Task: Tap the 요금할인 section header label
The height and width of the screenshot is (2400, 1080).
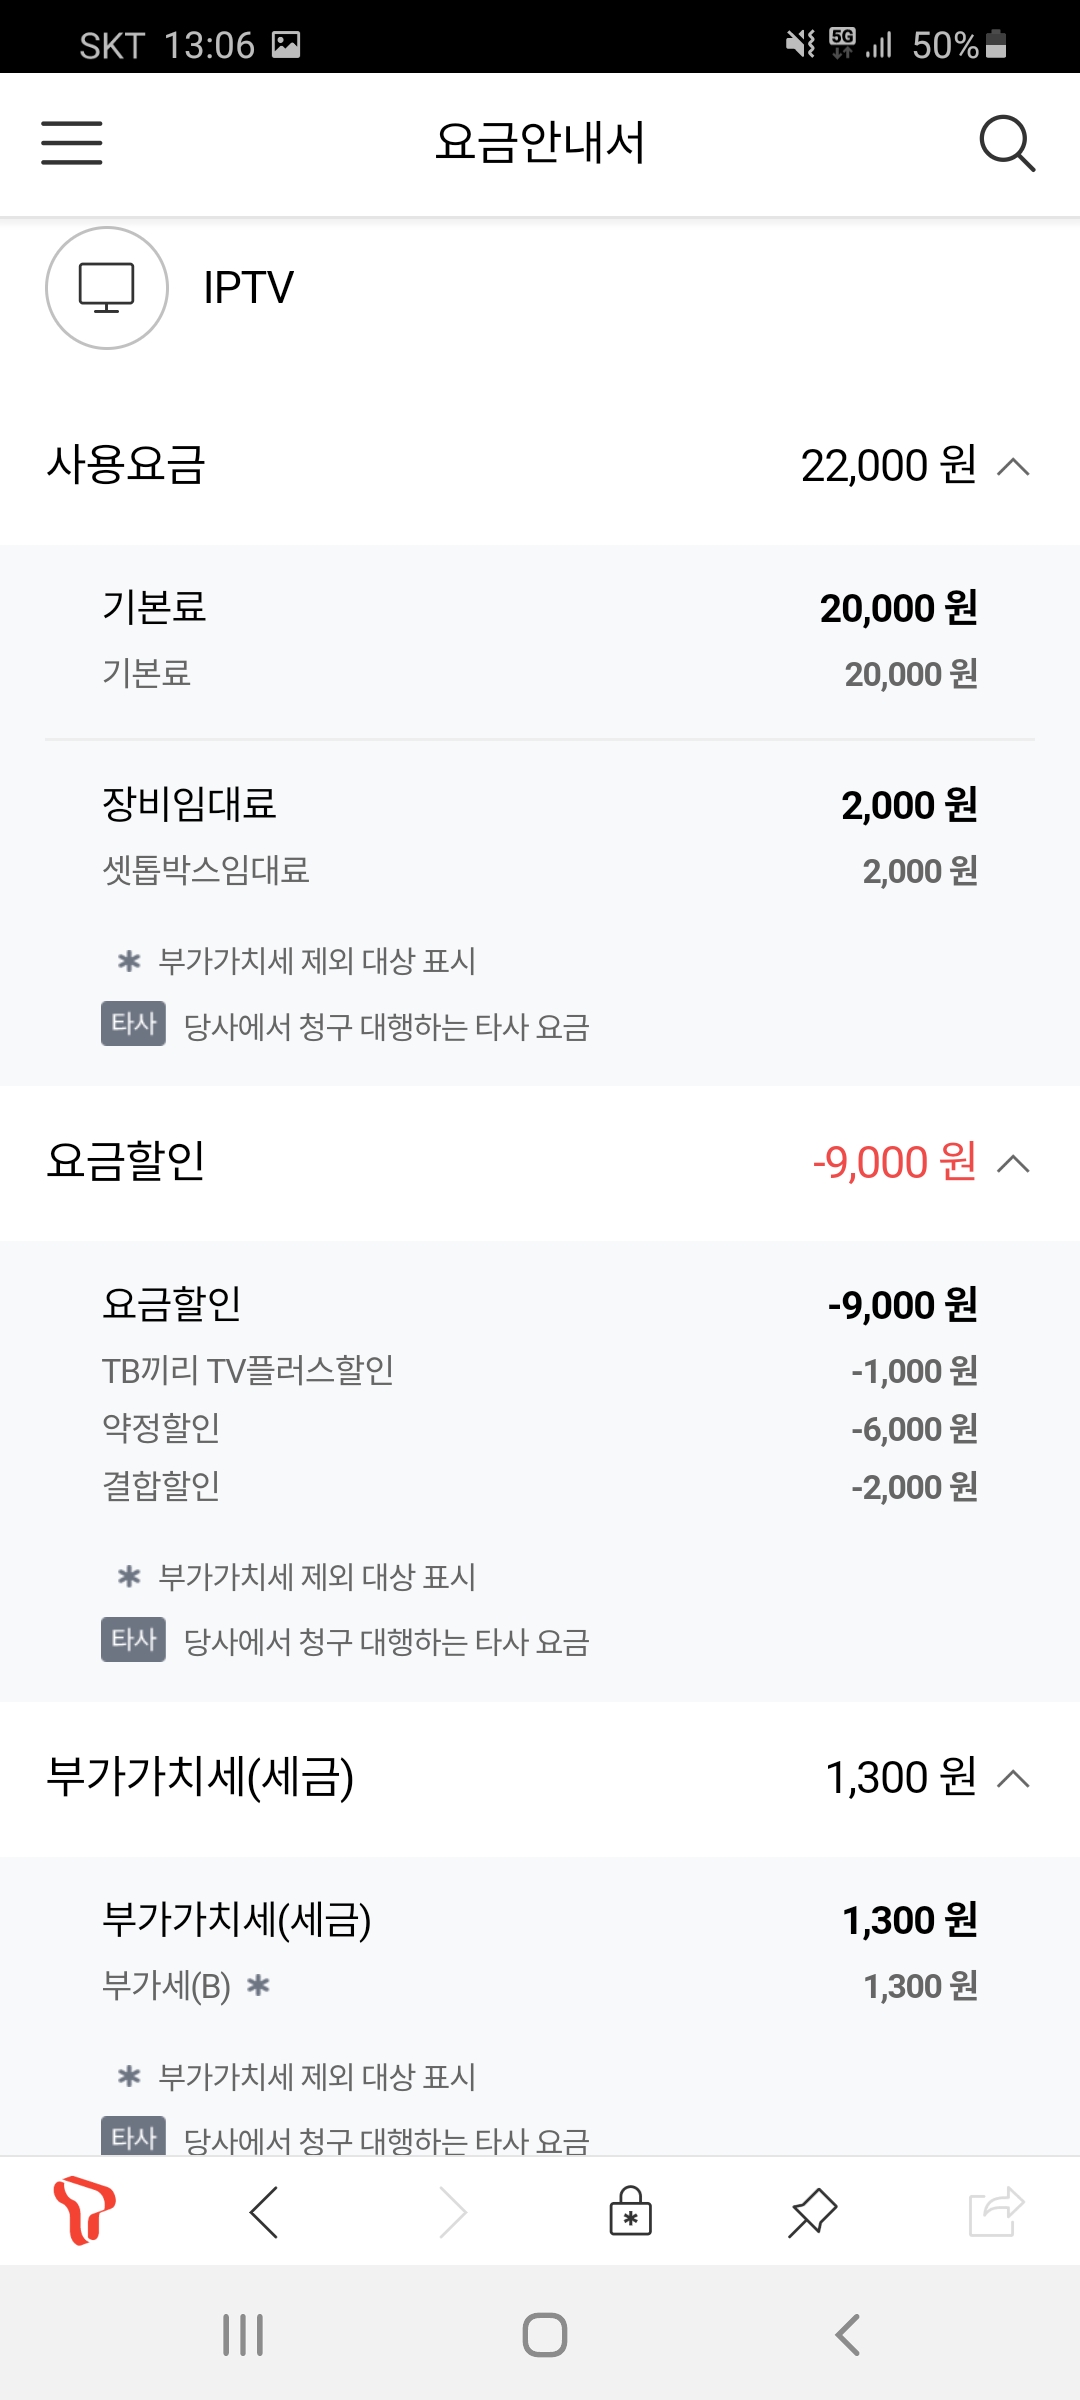Action: click(x=126, y=1162)
